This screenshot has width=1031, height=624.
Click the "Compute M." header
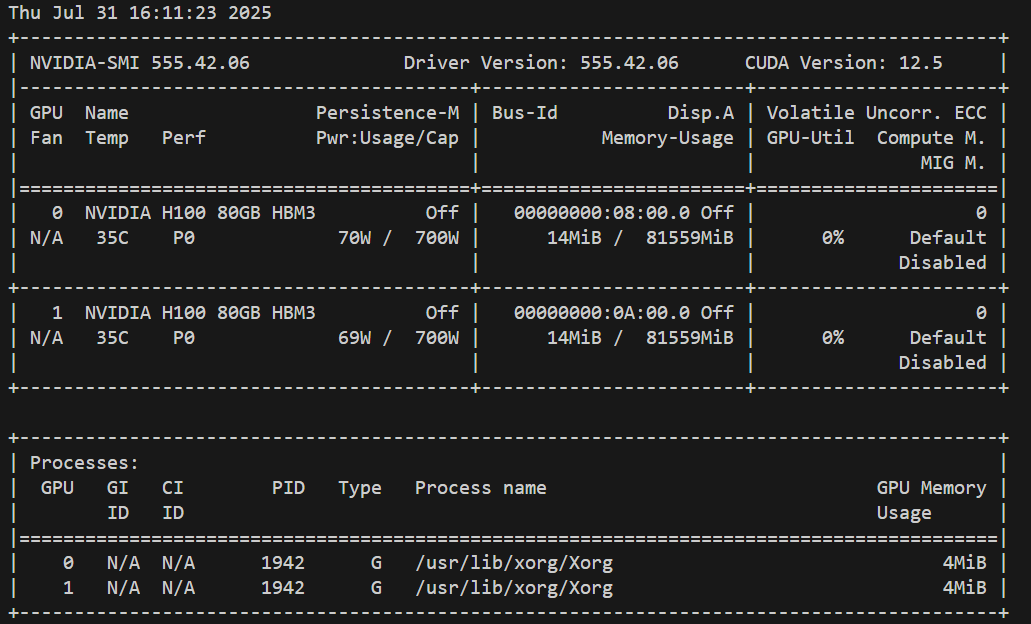[932, 138]
